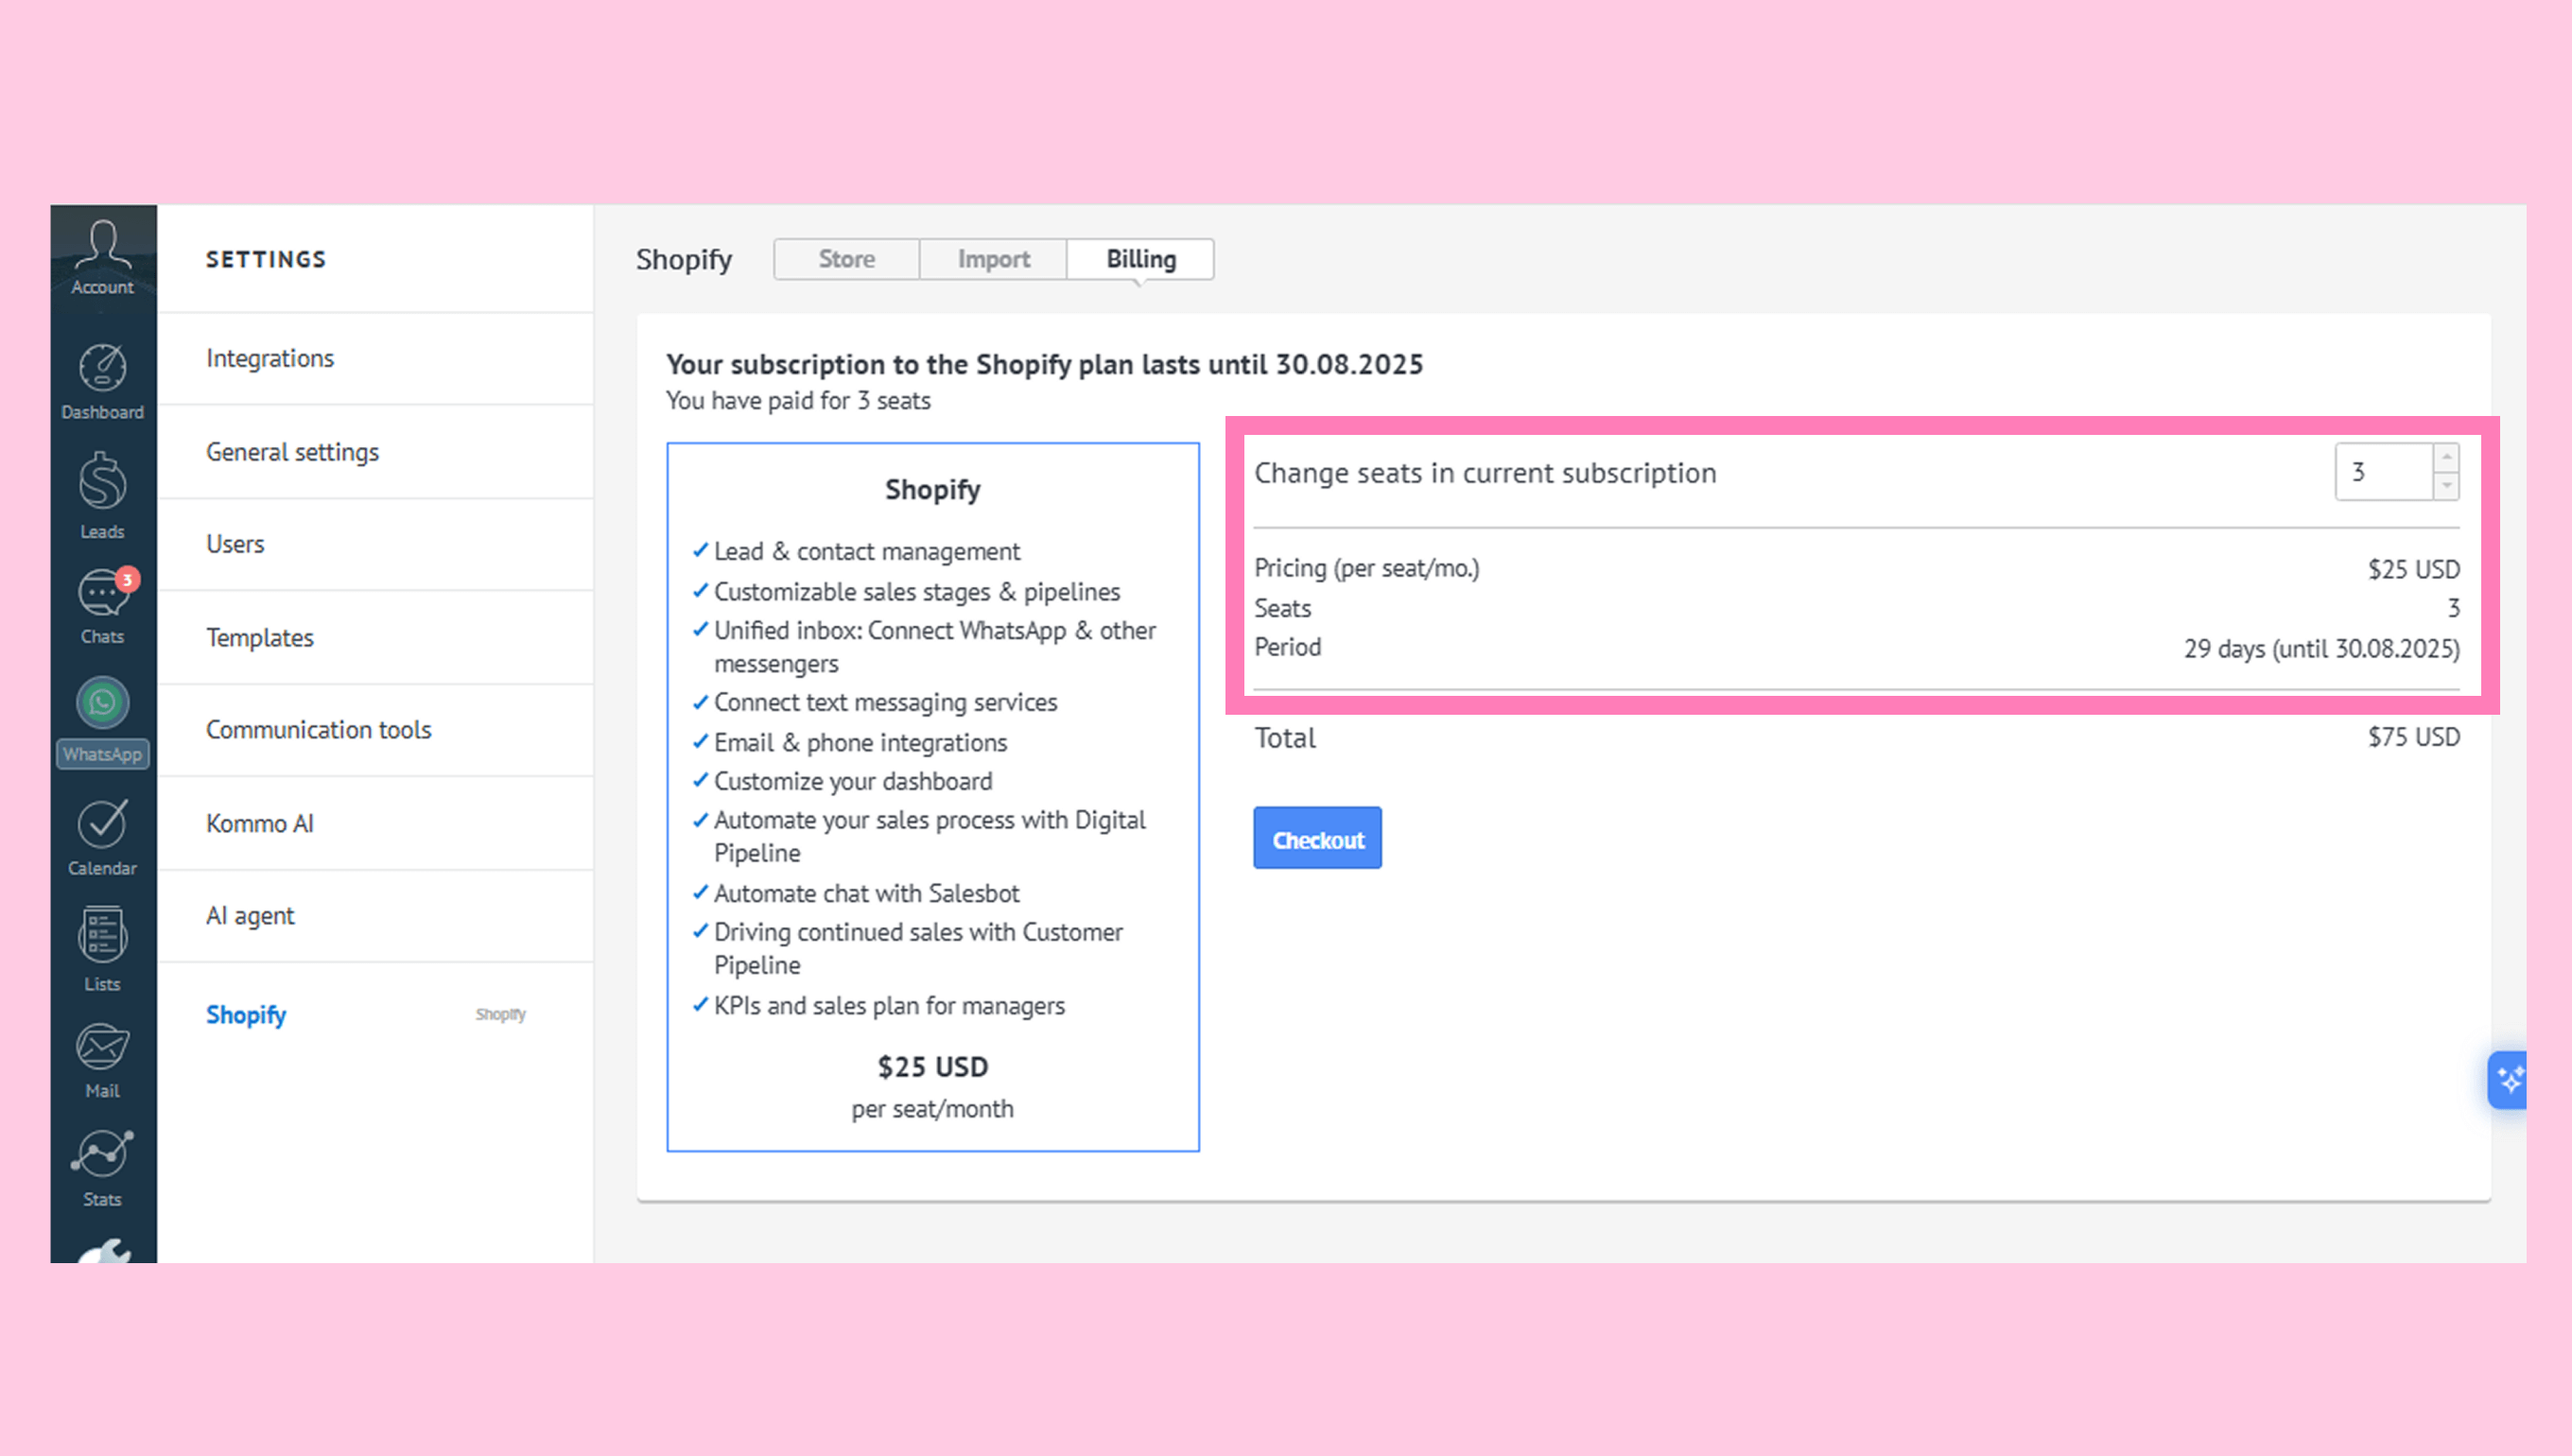
Task: Click 'Connect text messaging services' feature line
Action: 885,703
